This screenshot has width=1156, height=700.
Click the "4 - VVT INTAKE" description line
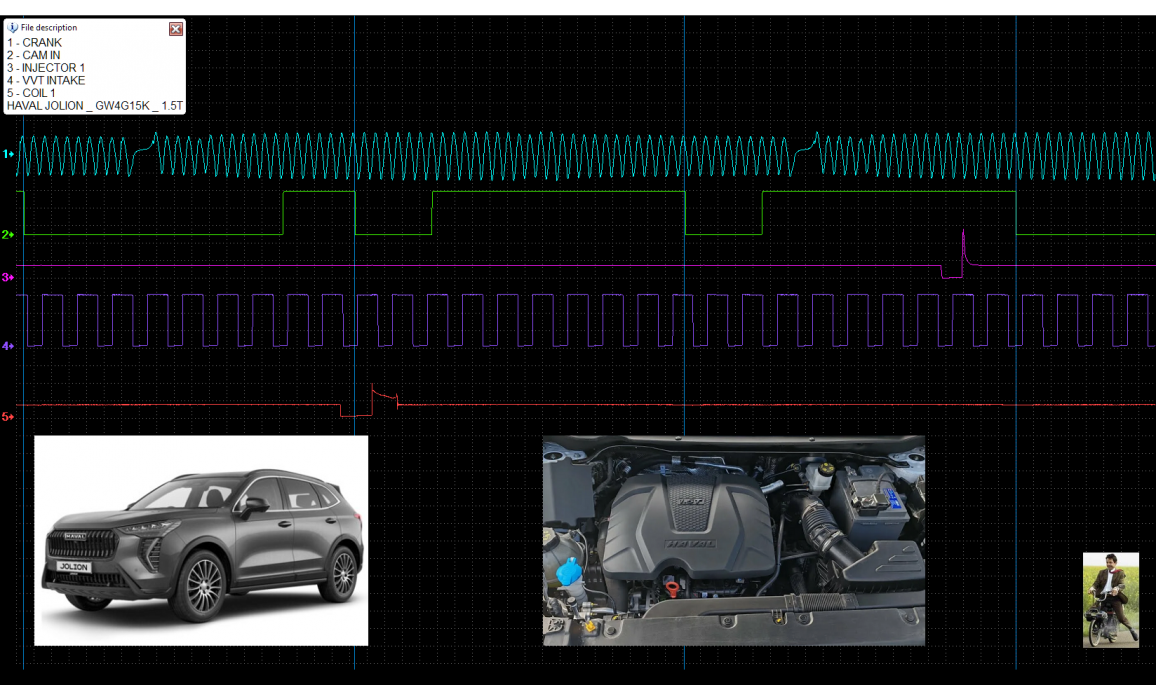46,80
